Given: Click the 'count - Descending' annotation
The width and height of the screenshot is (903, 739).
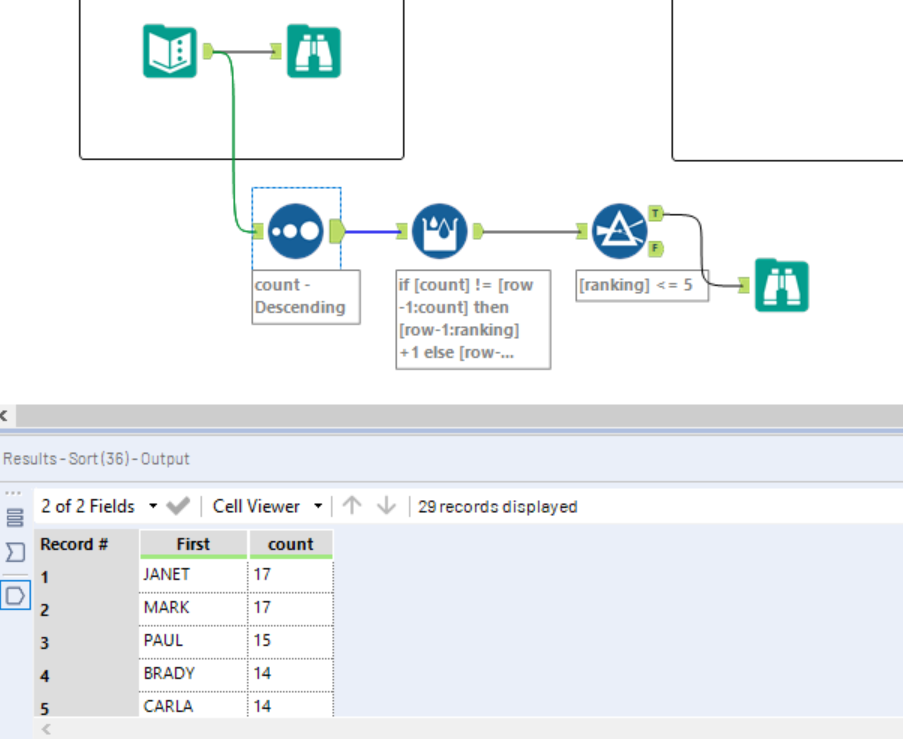Looking at the screenshot, I should pyautogui.click(x=306, y=297).
